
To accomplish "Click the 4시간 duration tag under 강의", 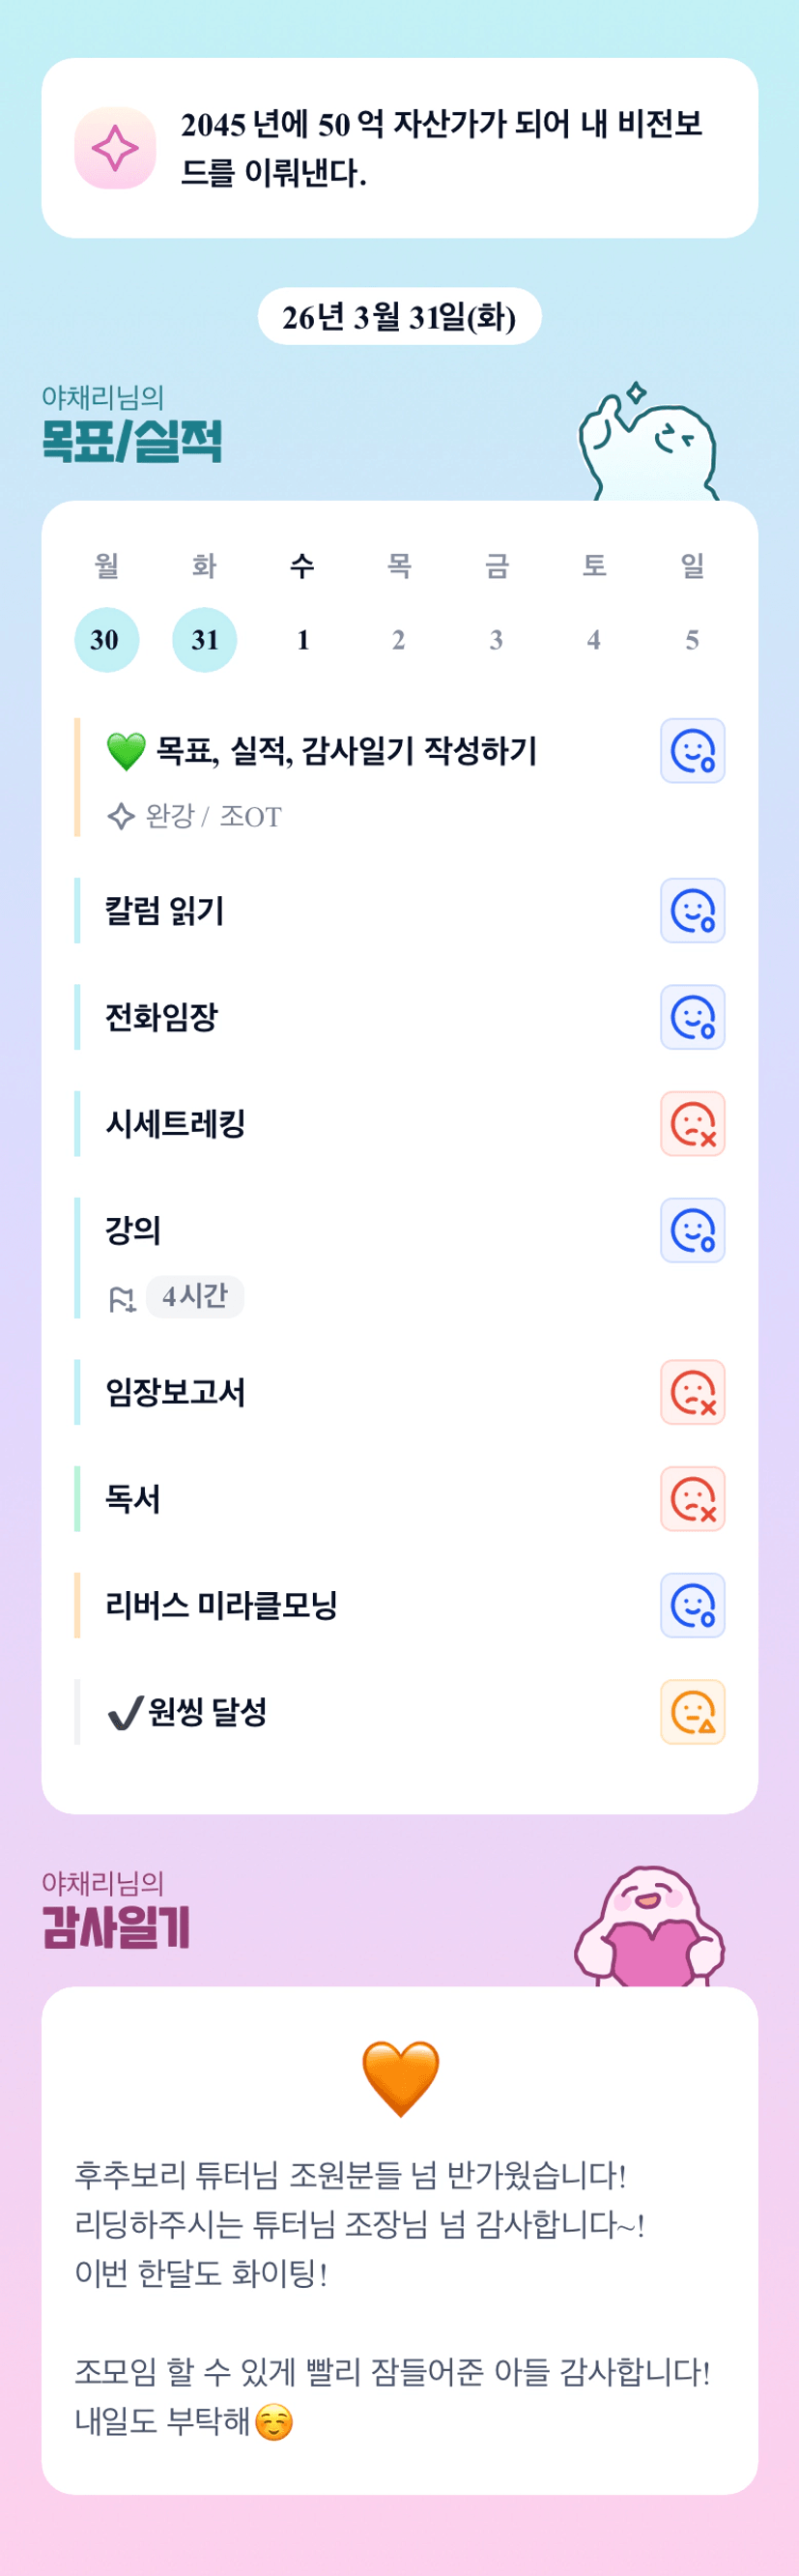I will coord(194,1297).
